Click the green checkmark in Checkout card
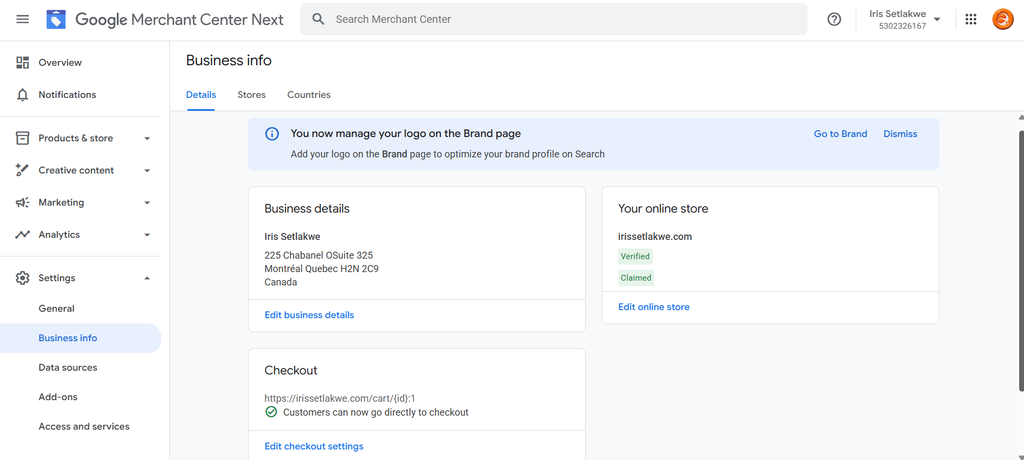 coord(271,412)
